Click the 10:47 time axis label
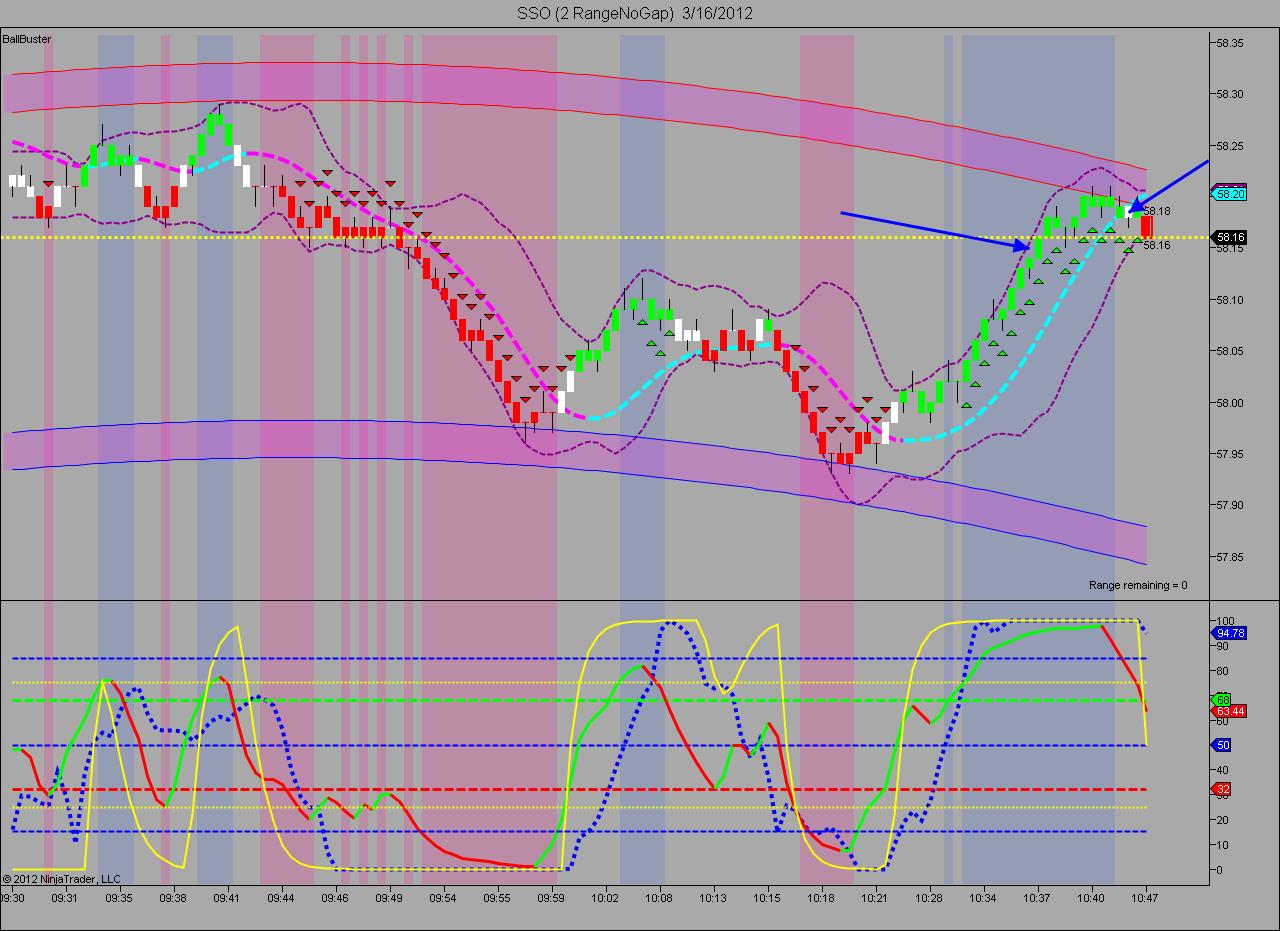Image resolution: width=1280 pixels, height=931 pixels. pos(1145,898)
